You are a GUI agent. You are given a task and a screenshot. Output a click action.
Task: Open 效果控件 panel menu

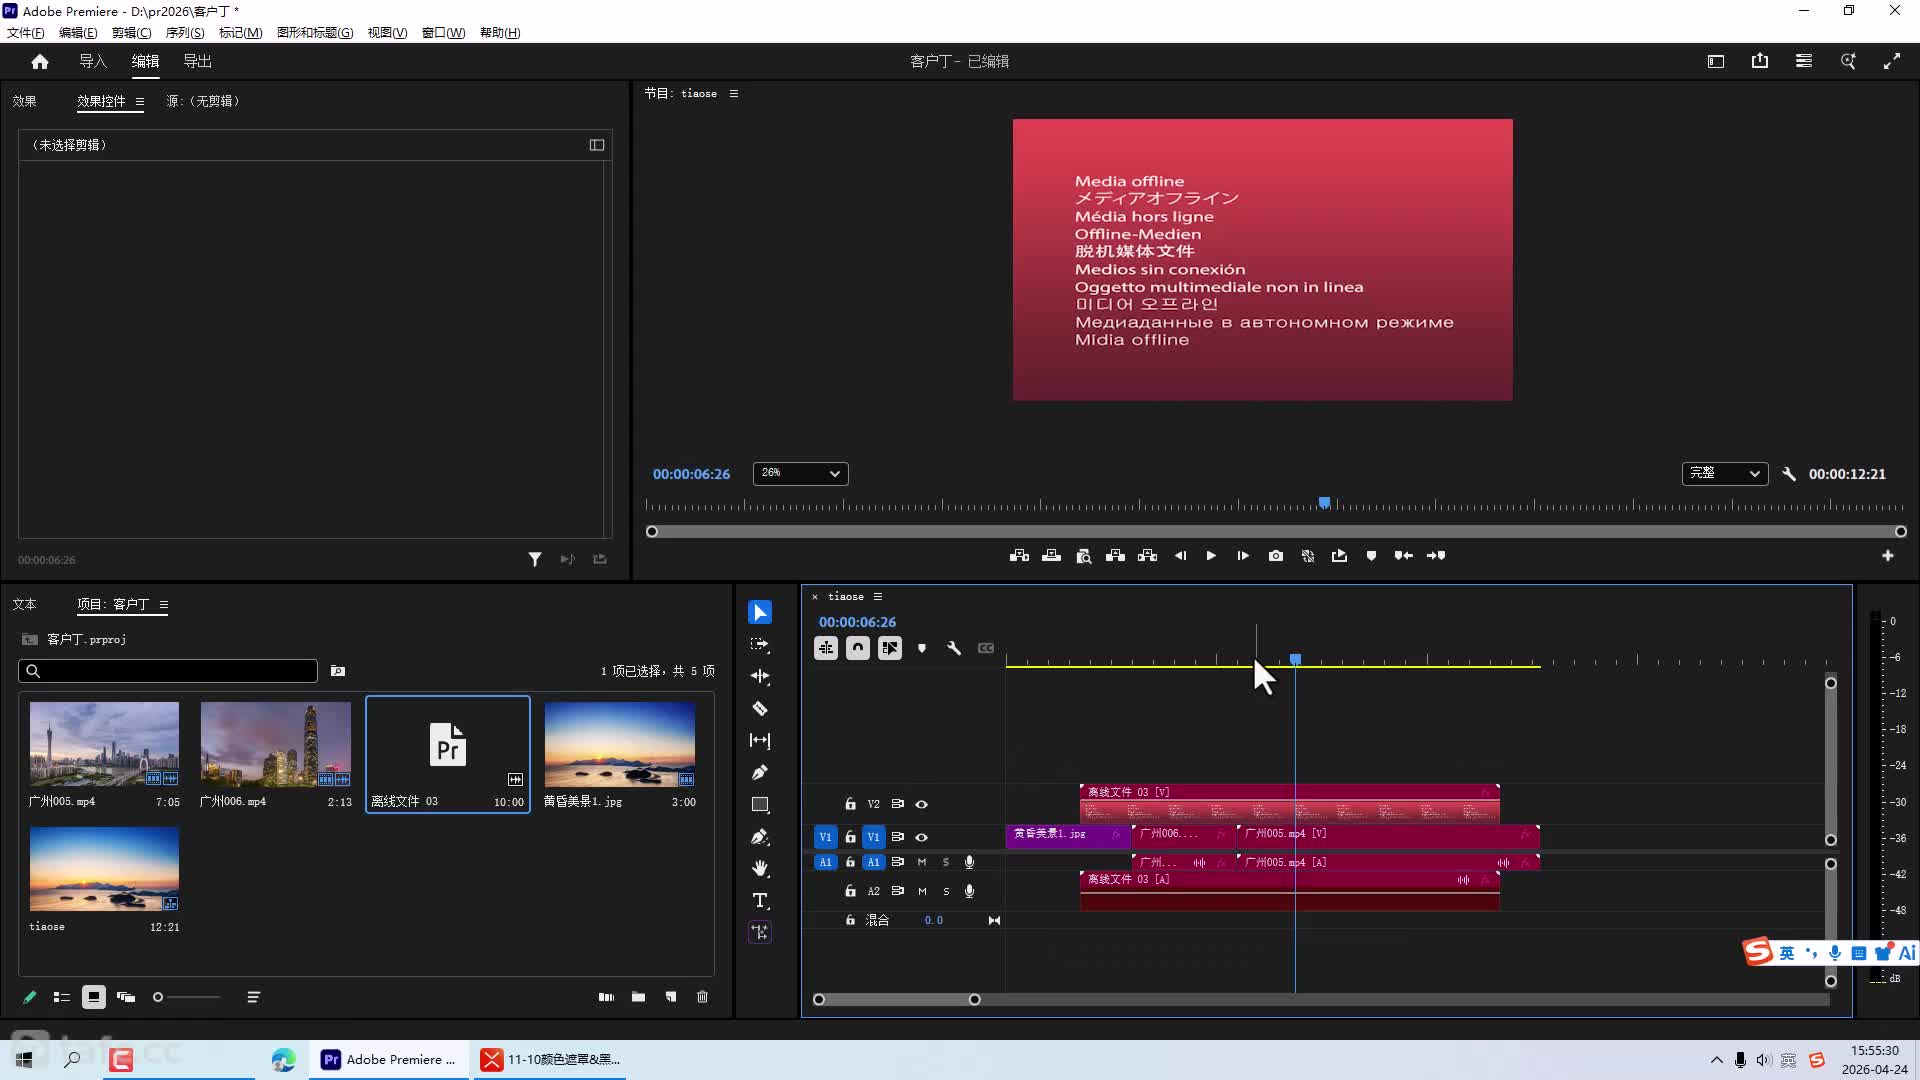click(140, 102)
